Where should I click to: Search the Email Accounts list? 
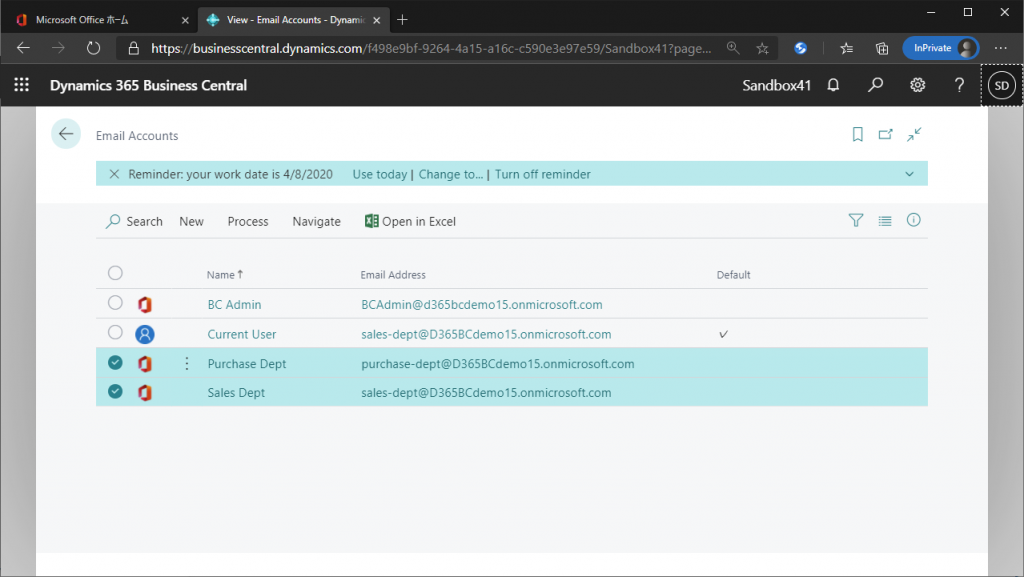coord(134,221)
